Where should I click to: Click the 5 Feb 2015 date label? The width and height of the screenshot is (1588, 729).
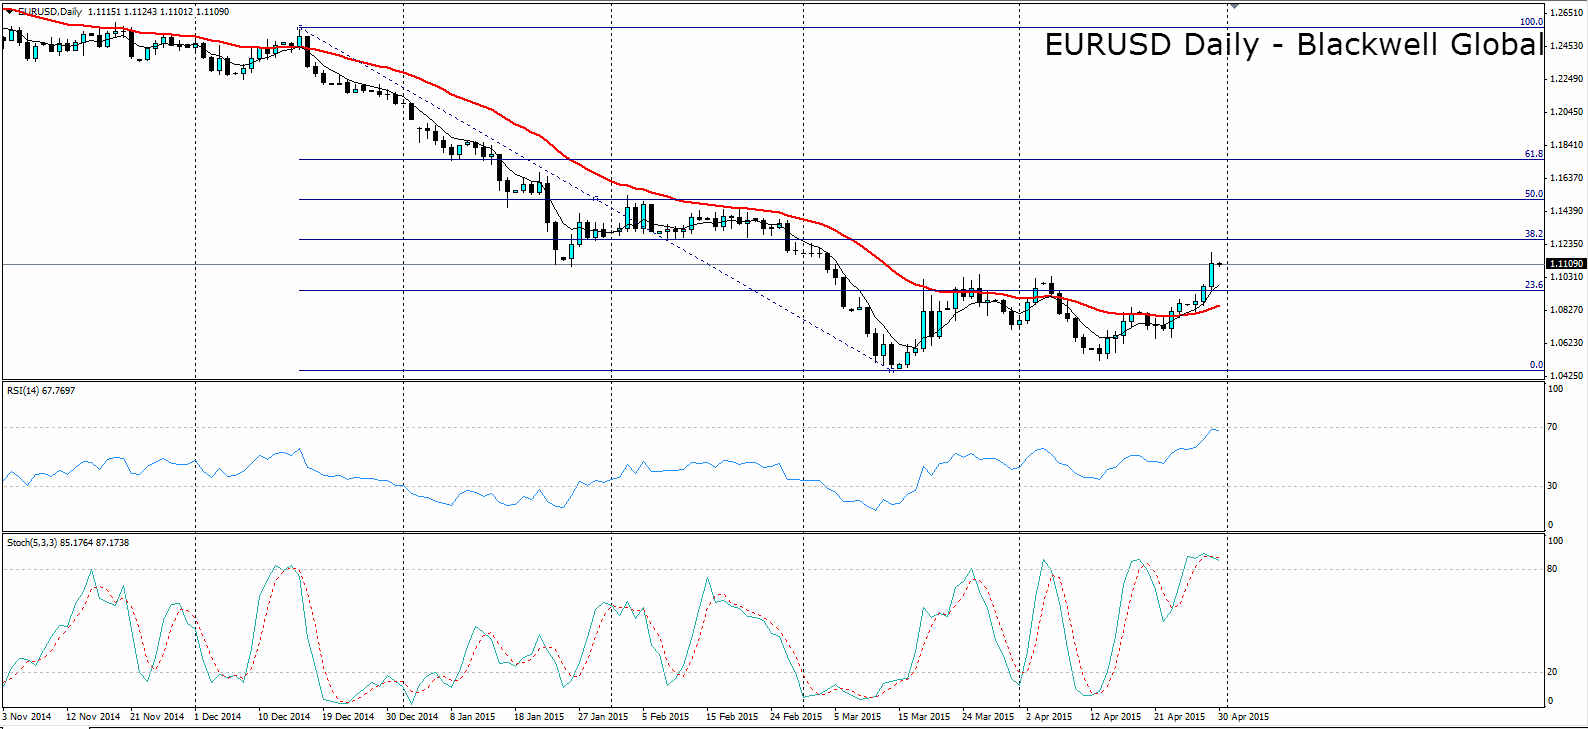666,717
